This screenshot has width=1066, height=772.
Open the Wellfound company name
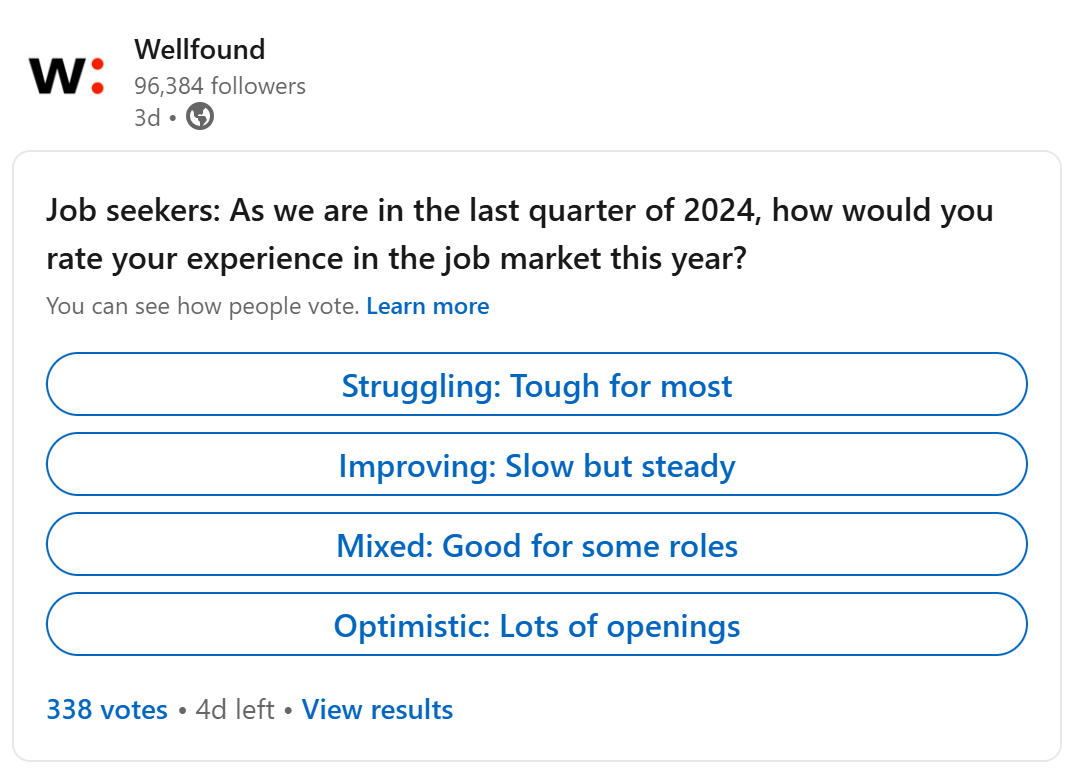click(199, 50)
